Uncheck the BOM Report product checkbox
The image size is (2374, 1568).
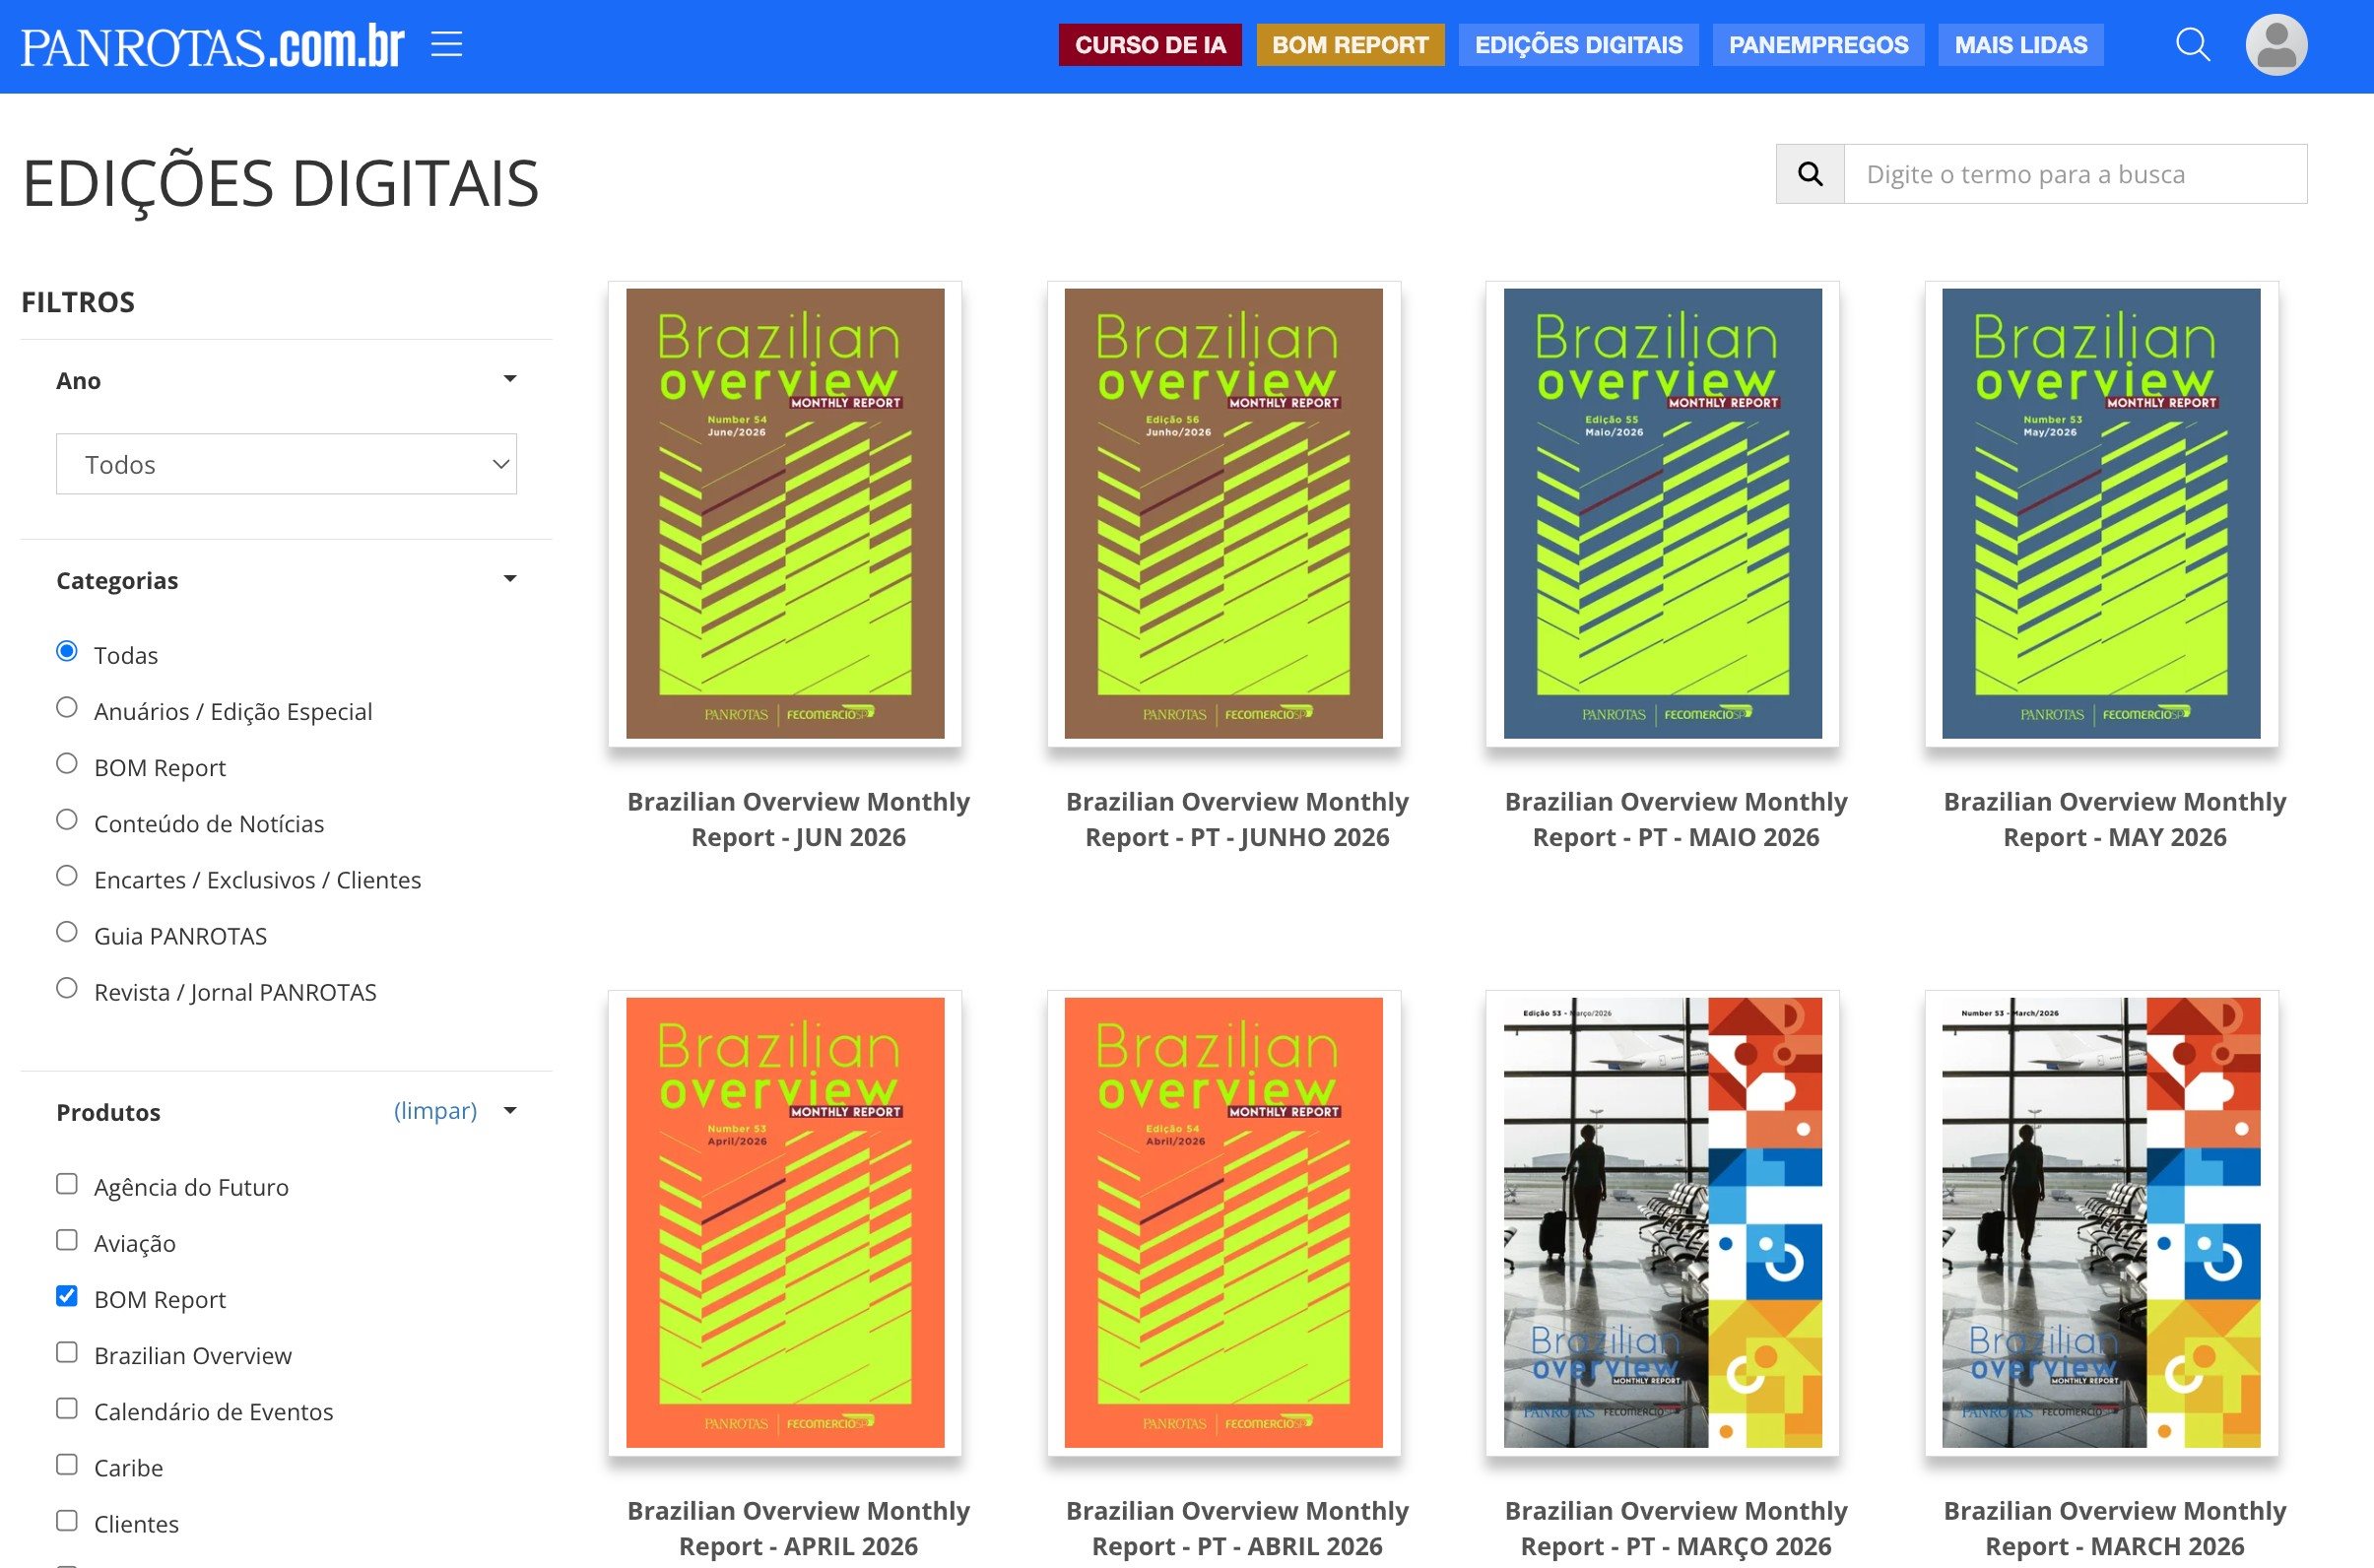click(67, 1296)
